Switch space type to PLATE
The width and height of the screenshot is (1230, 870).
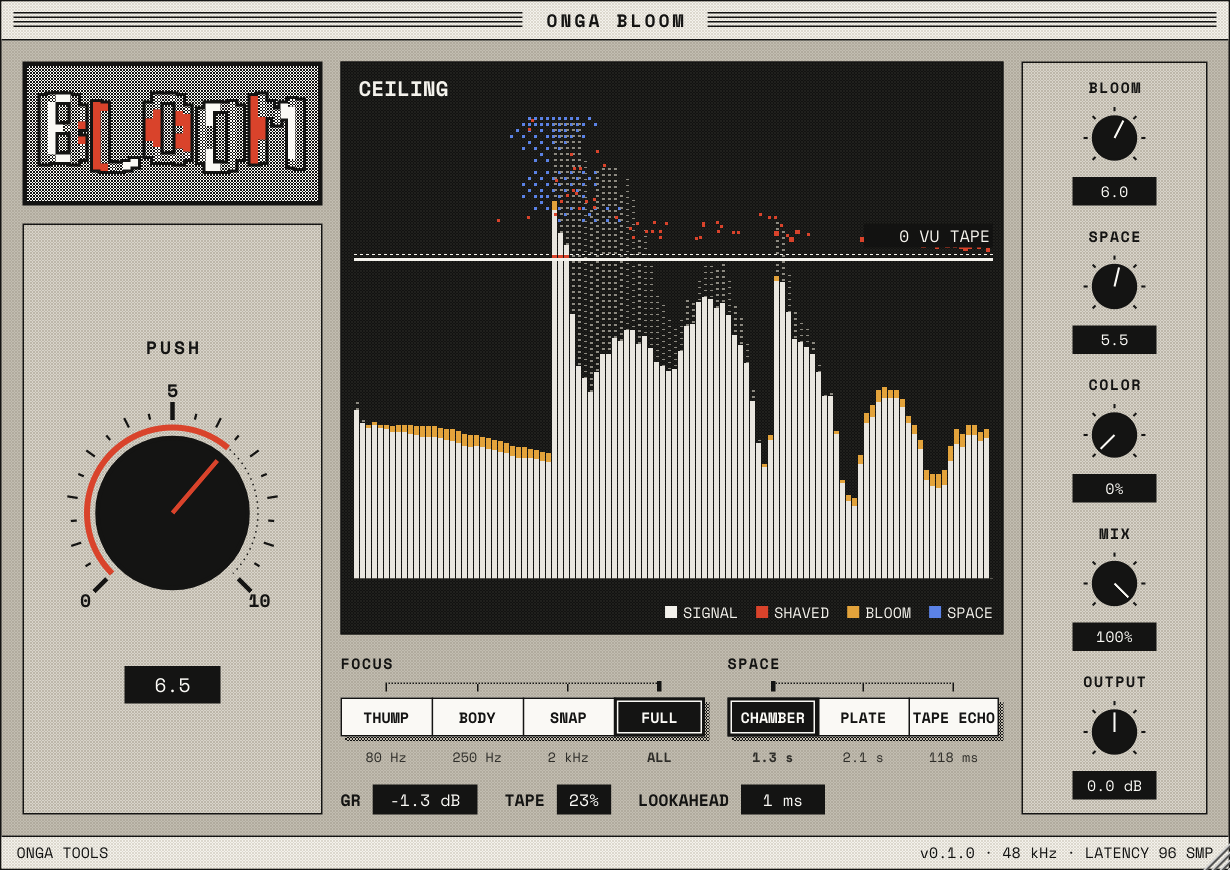863,717
